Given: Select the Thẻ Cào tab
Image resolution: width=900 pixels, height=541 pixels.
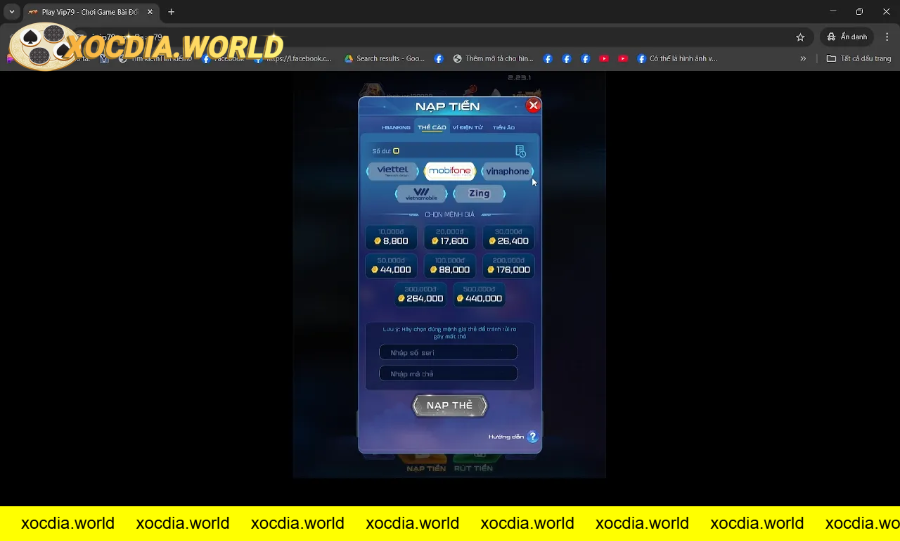Looking at the screenshot, I should 432,127.
